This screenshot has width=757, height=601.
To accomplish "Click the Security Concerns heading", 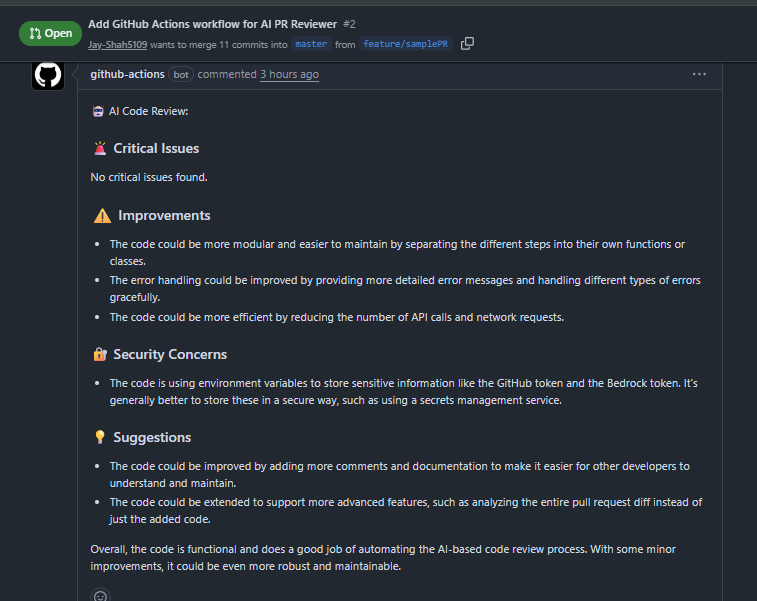I will [170, 354].
